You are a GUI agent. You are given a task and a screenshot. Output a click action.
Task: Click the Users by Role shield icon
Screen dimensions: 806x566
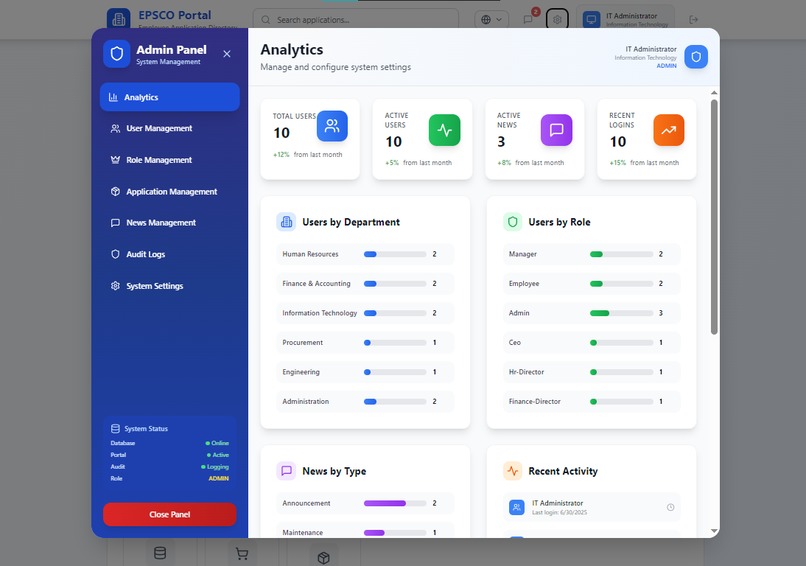coord(512,222)
